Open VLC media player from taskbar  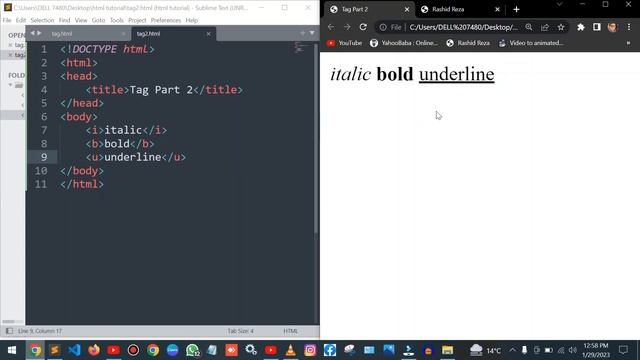[x=290, y=350]
